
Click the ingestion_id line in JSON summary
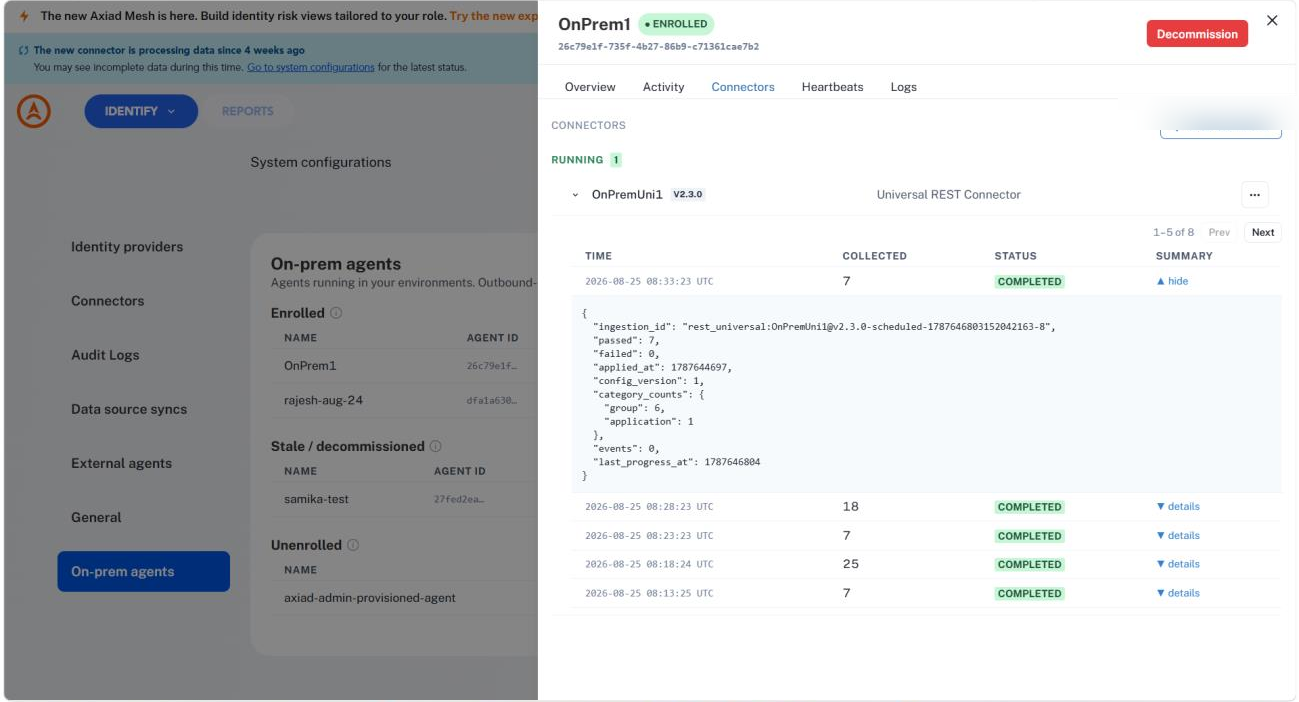point(825,327)
